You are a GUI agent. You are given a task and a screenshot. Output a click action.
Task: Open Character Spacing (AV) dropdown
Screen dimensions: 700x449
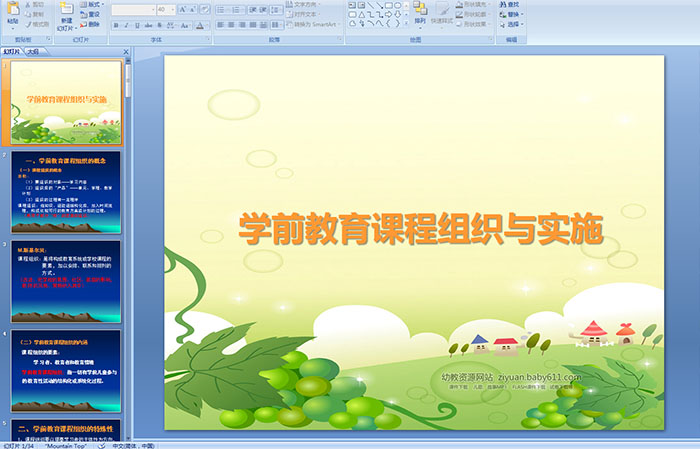(171, 25)
